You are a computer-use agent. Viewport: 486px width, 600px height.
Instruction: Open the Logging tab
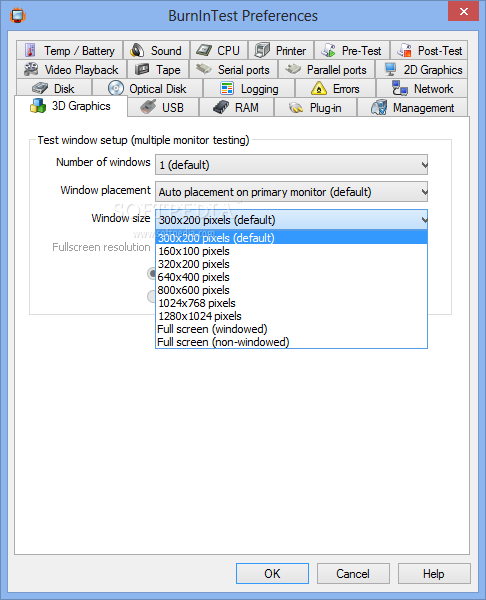249,88
